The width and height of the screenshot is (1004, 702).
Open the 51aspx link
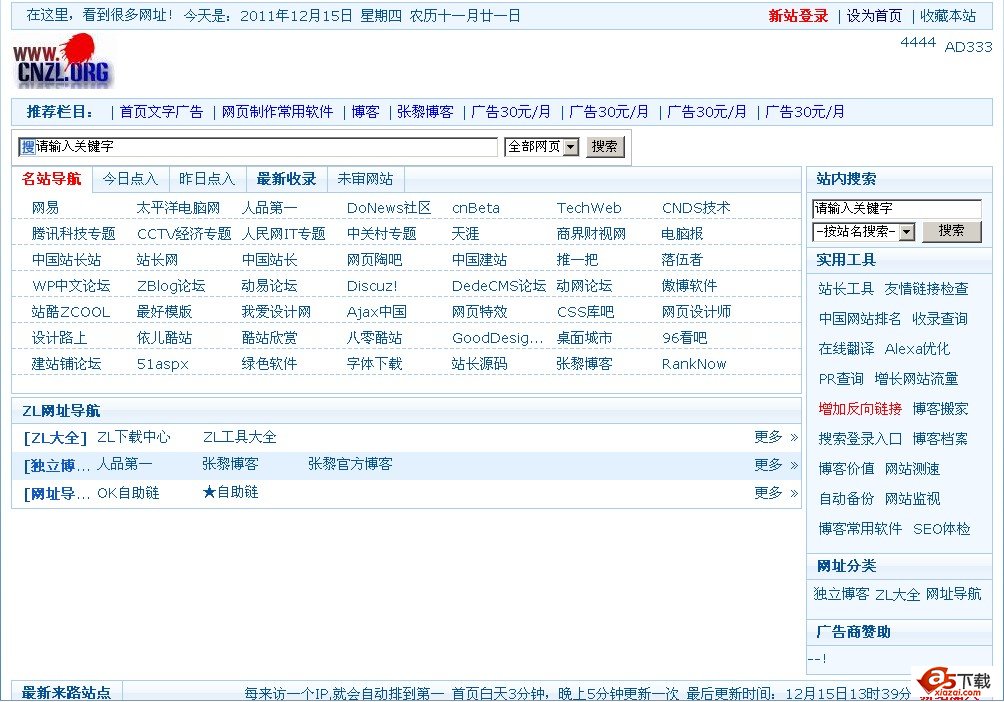point(163,364)
